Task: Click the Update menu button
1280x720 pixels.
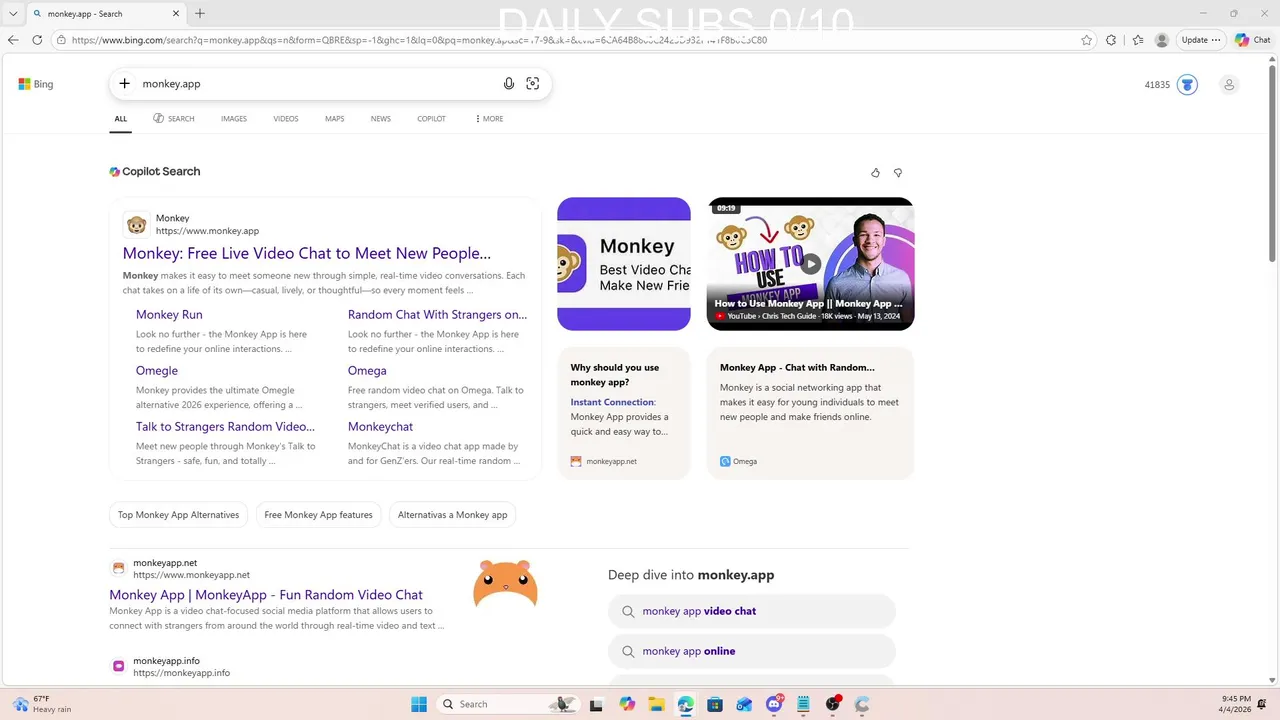Action: [x=1200, y=40]
